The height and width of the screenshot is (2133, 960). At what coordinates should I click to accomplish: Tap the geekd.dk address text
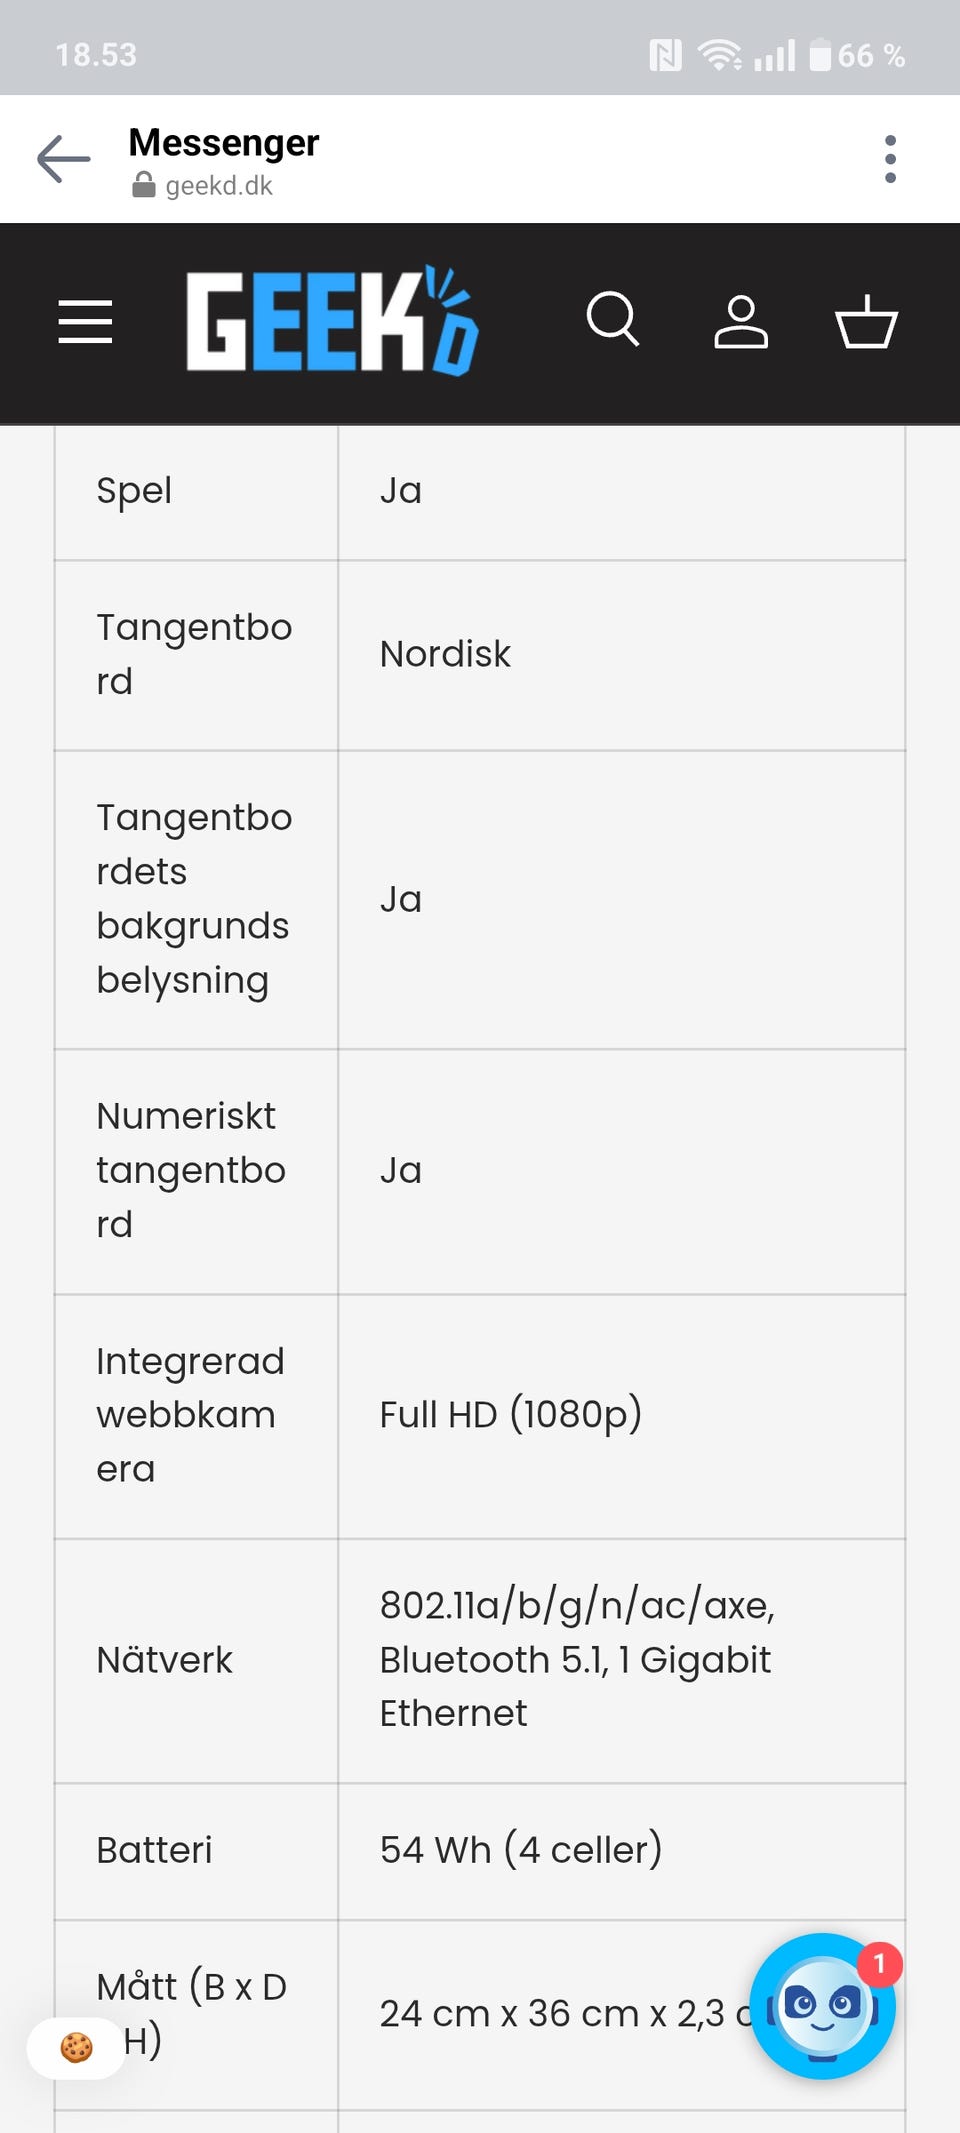coord(219,186)
